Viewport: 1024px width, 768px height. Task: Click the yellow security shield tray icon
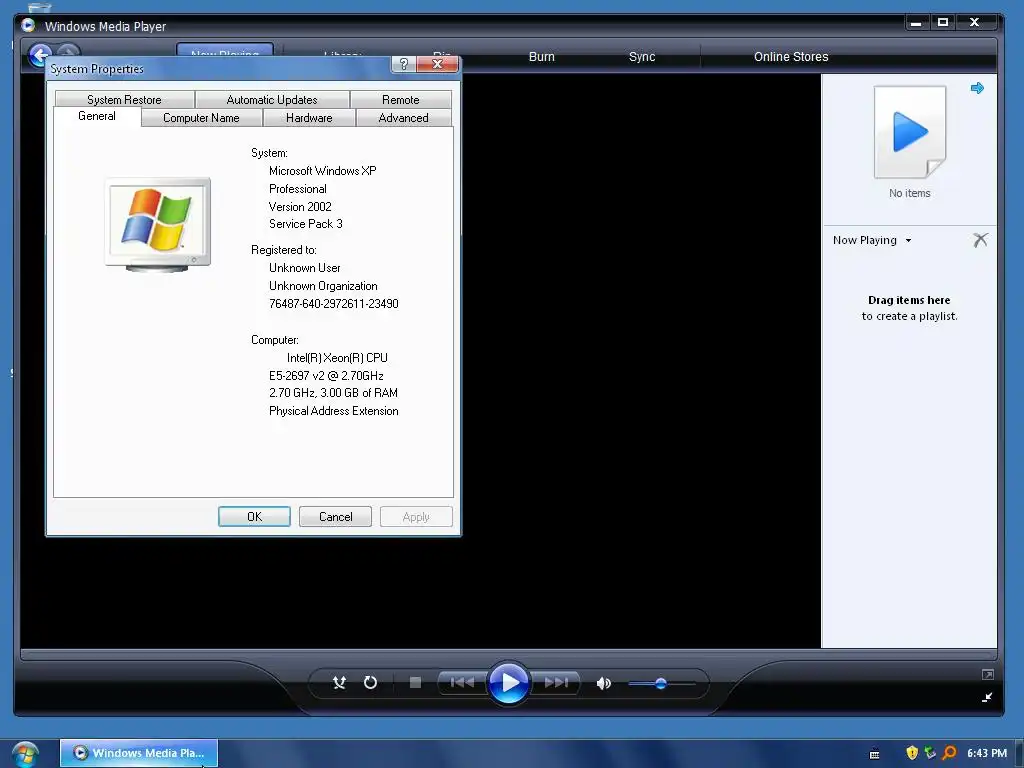pos(912,753)
